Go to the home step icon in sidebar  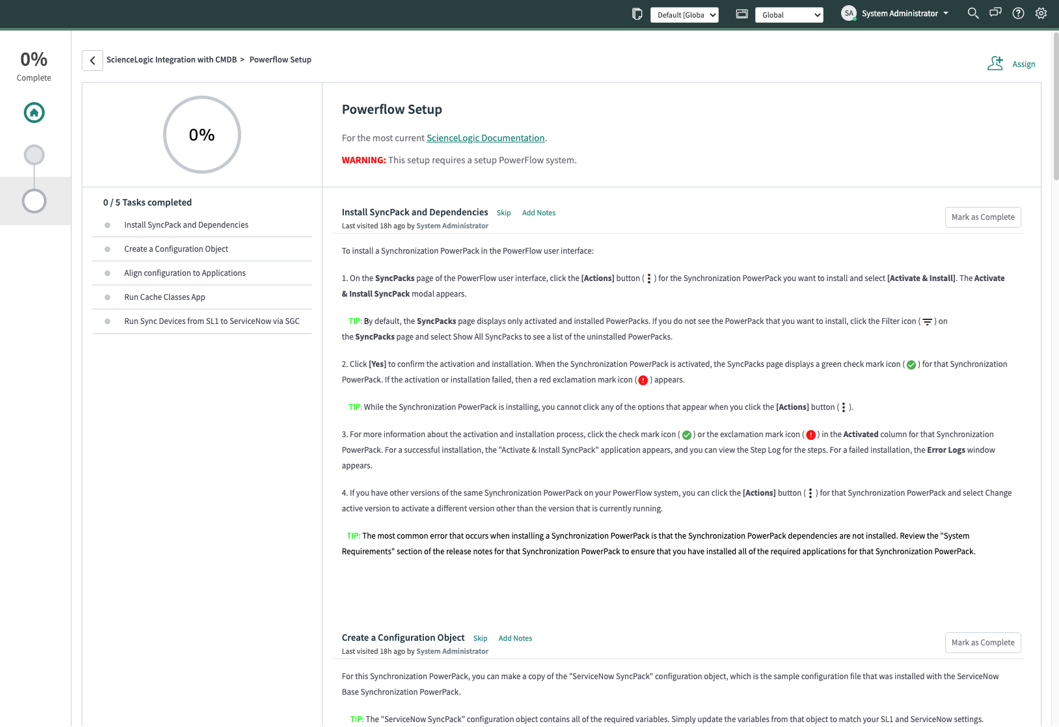34,112
